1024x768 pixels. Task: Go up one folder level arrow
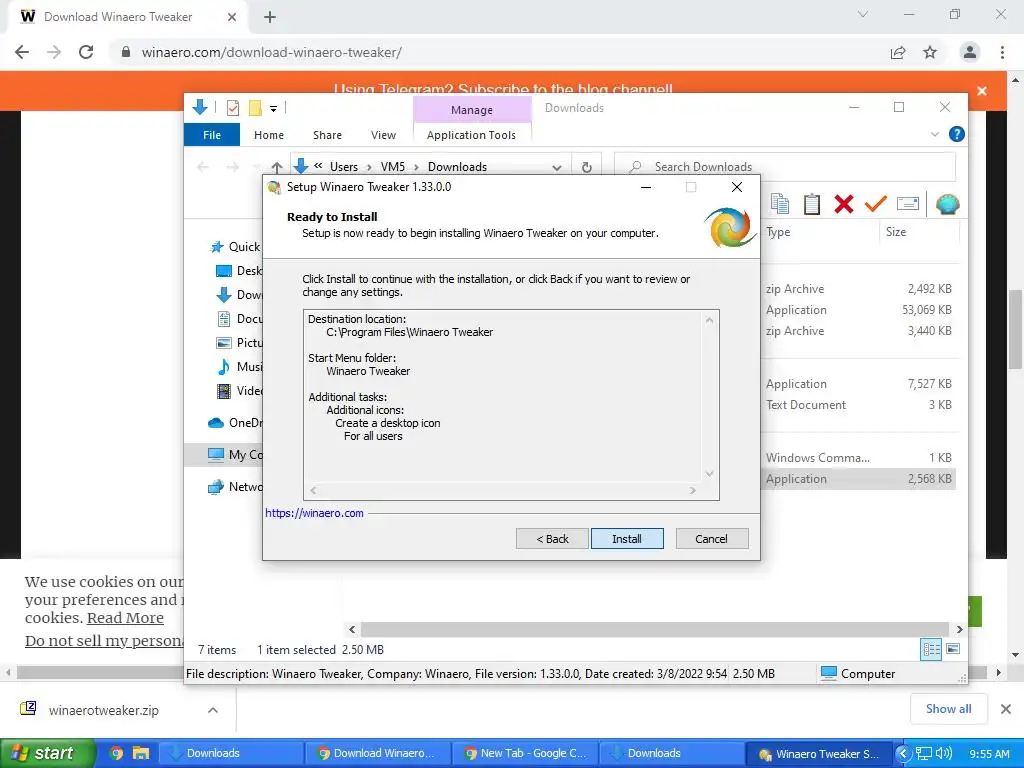click(x=277, y=167)
